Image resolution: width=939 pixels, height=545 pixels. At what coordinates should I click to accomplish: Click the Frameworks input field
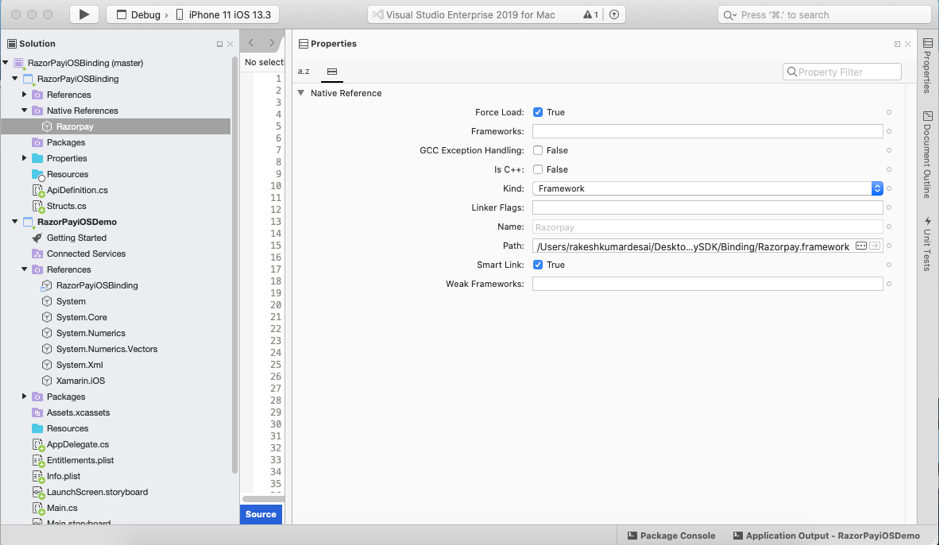(707, 131)
